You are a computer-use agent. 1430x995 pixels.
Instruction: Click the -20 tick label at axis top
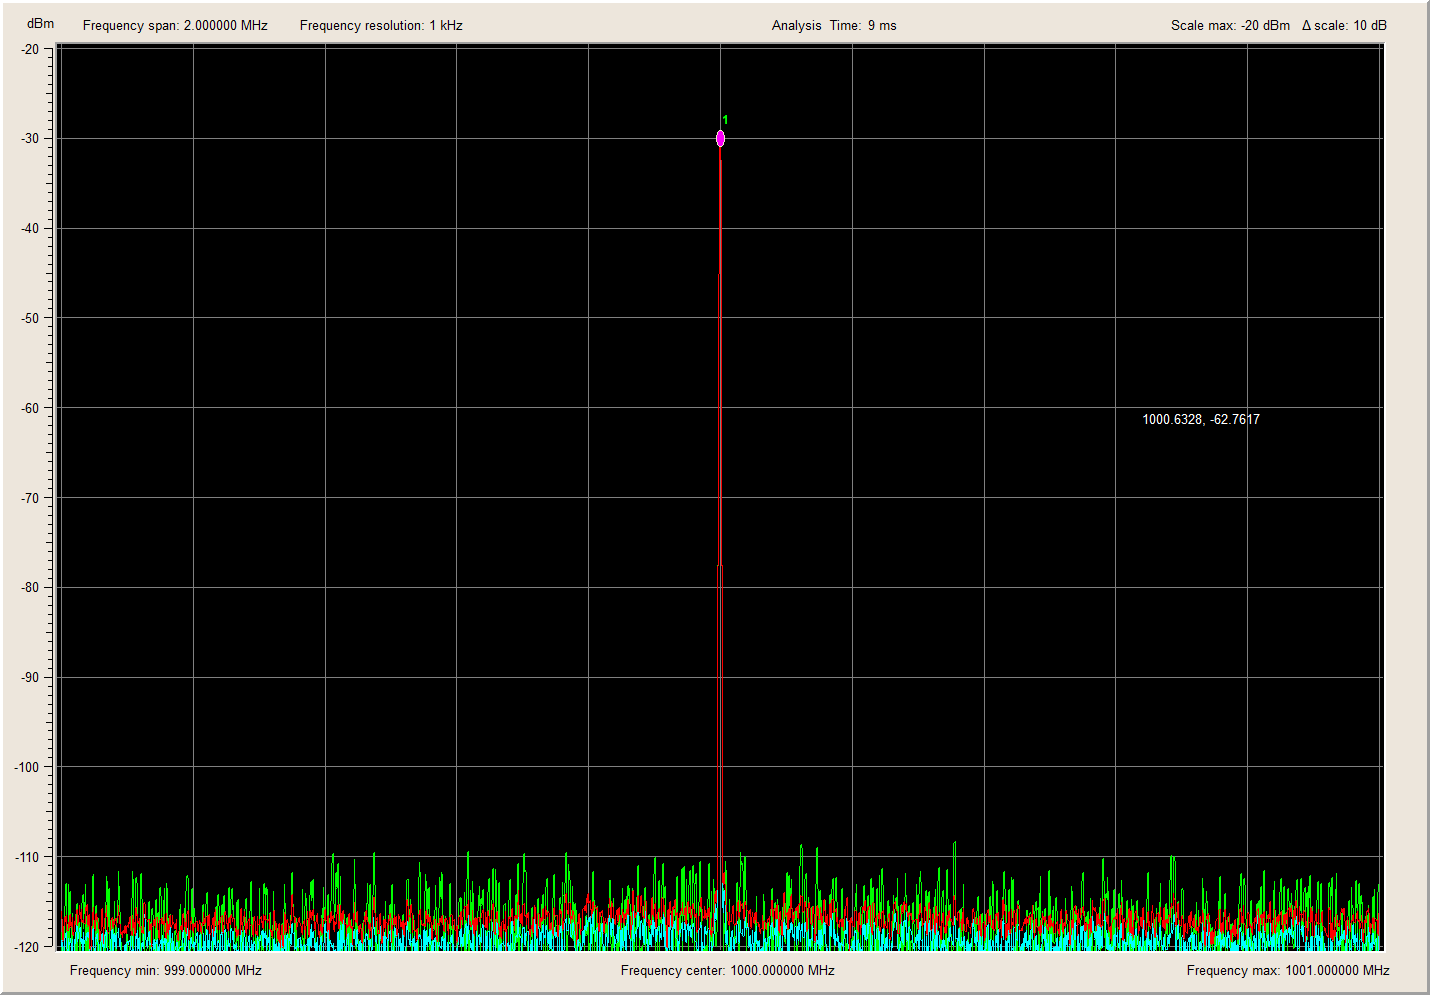30,49
